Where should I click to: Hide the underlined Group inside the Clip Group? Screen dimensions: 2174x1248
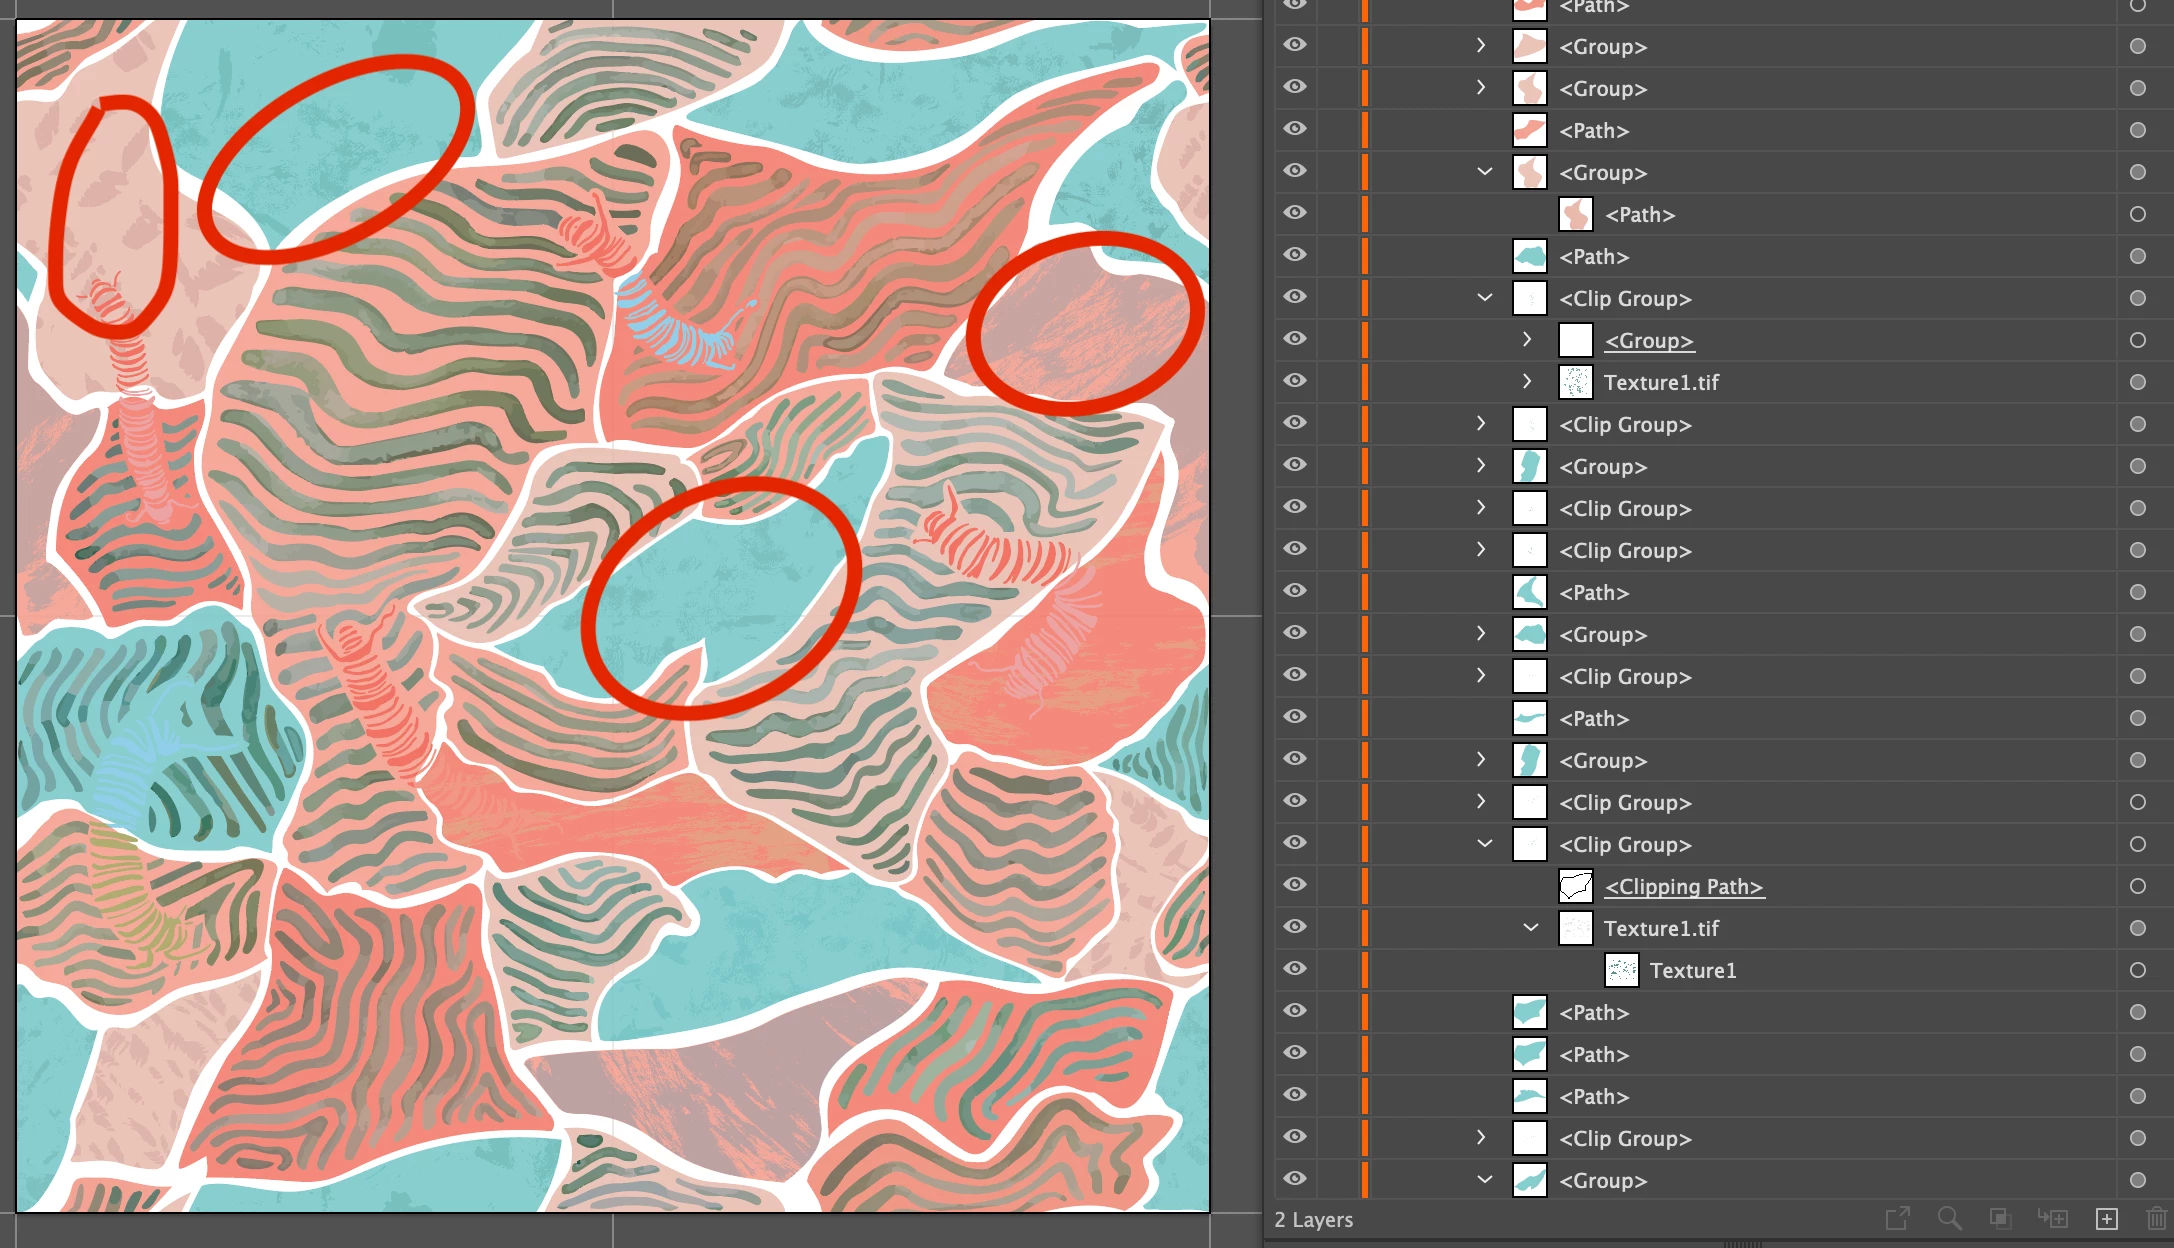1295,339
